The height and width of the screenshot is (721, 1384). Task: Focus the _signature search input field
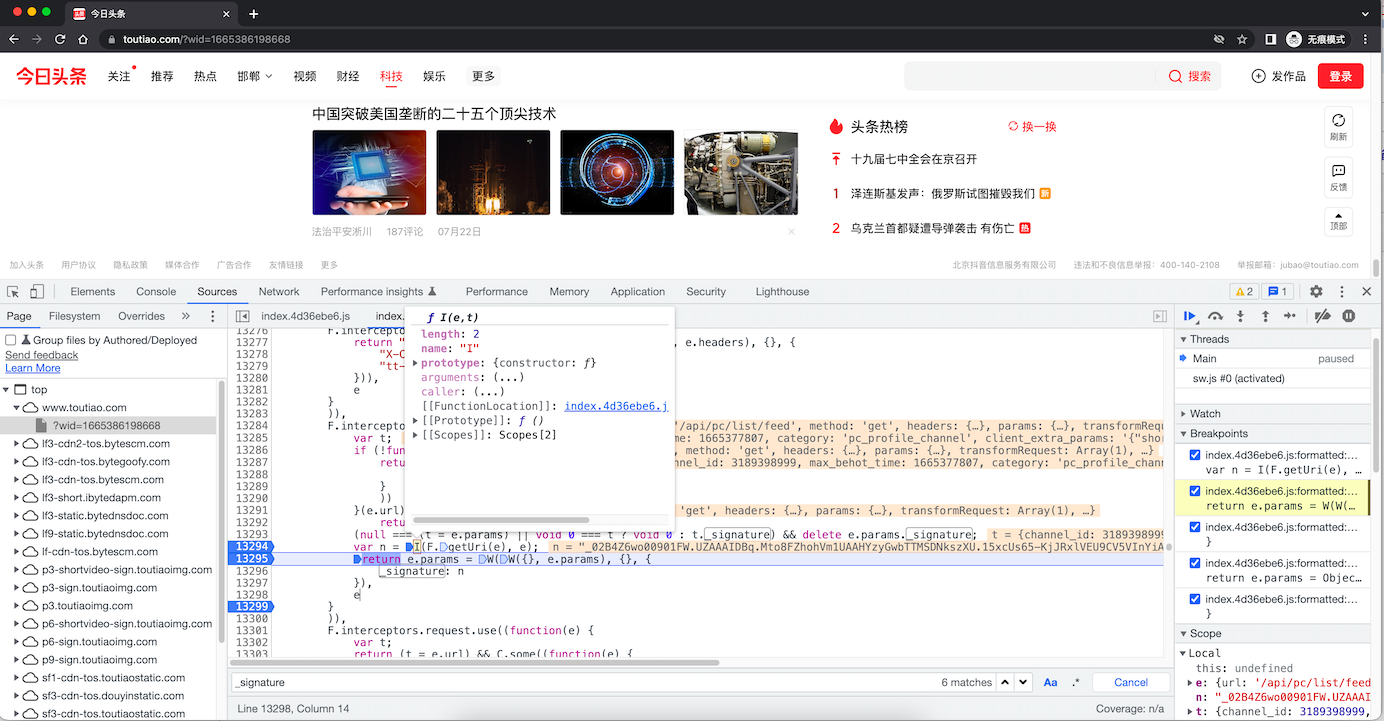(x=583, y=682)
